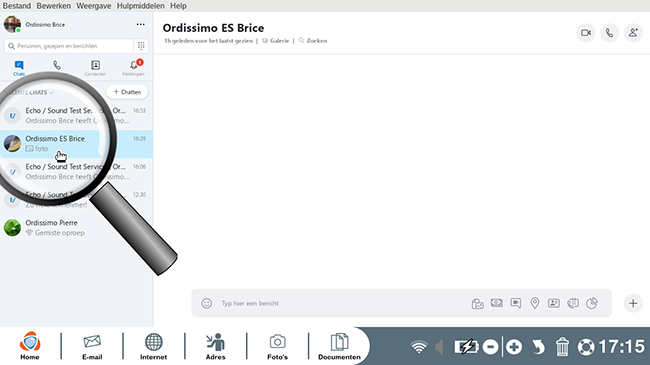This screenshot has height=365, width=650.
Task: Click the speaker volume icon
Action: (439, 347)
